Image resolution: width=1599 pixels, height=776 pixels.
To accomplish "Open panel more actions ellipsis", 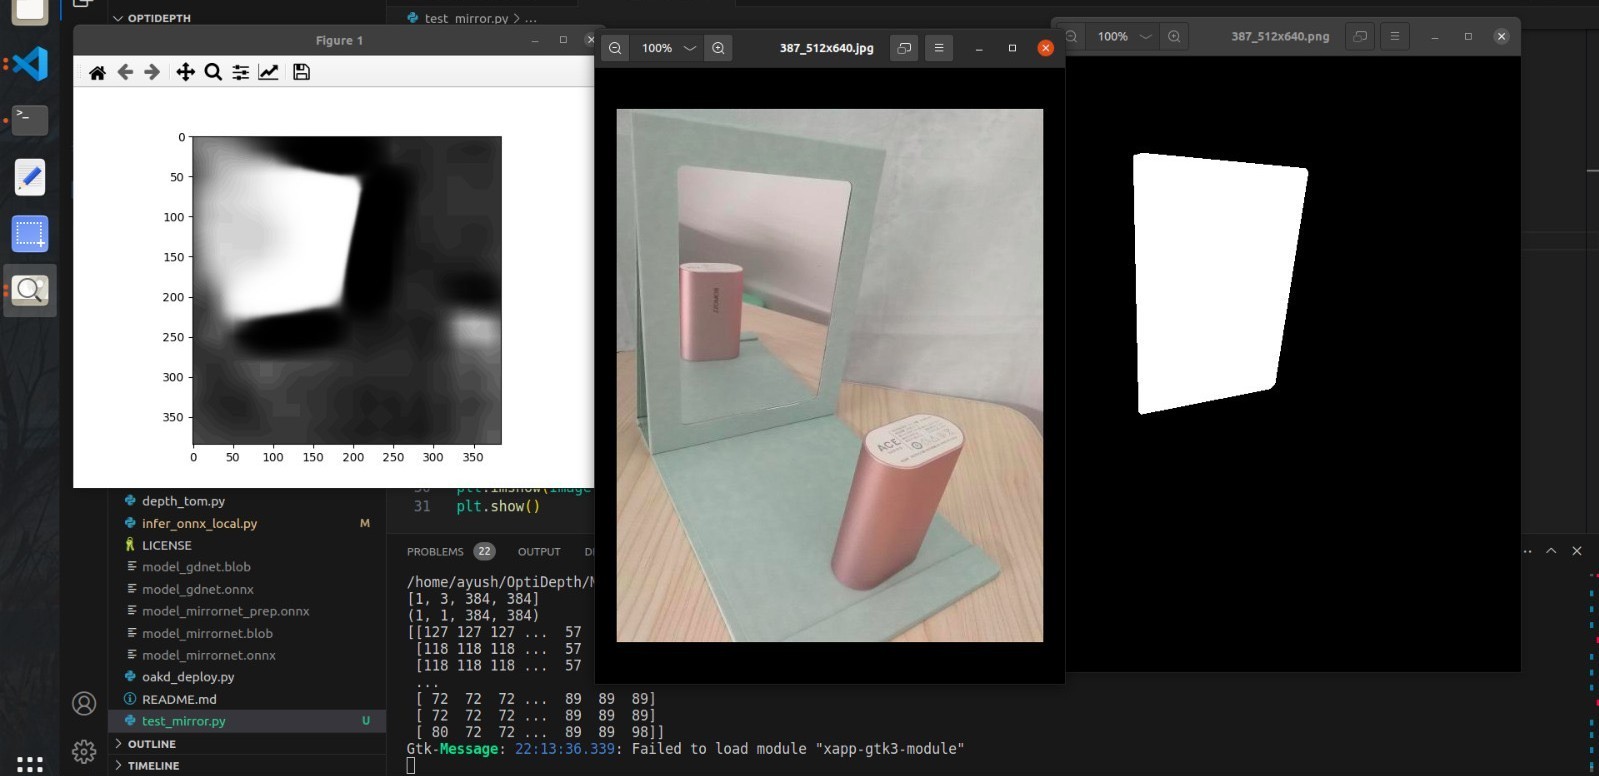I will point(1527,551).
